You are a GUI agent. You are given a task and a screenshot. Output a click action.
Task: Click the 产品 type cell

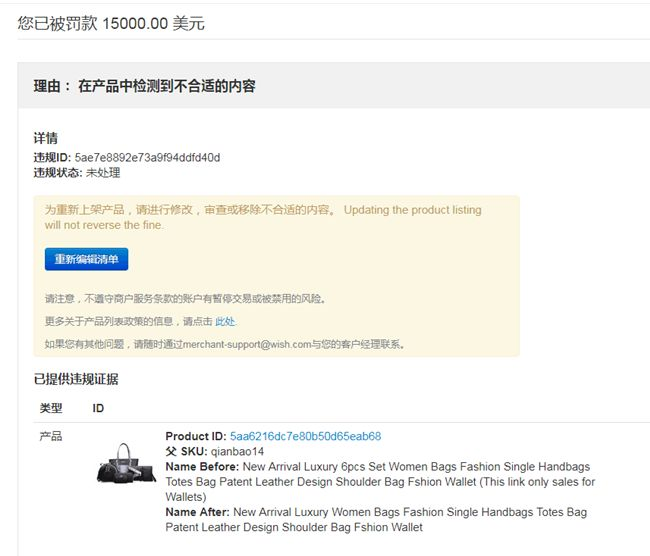click(51, 436)
